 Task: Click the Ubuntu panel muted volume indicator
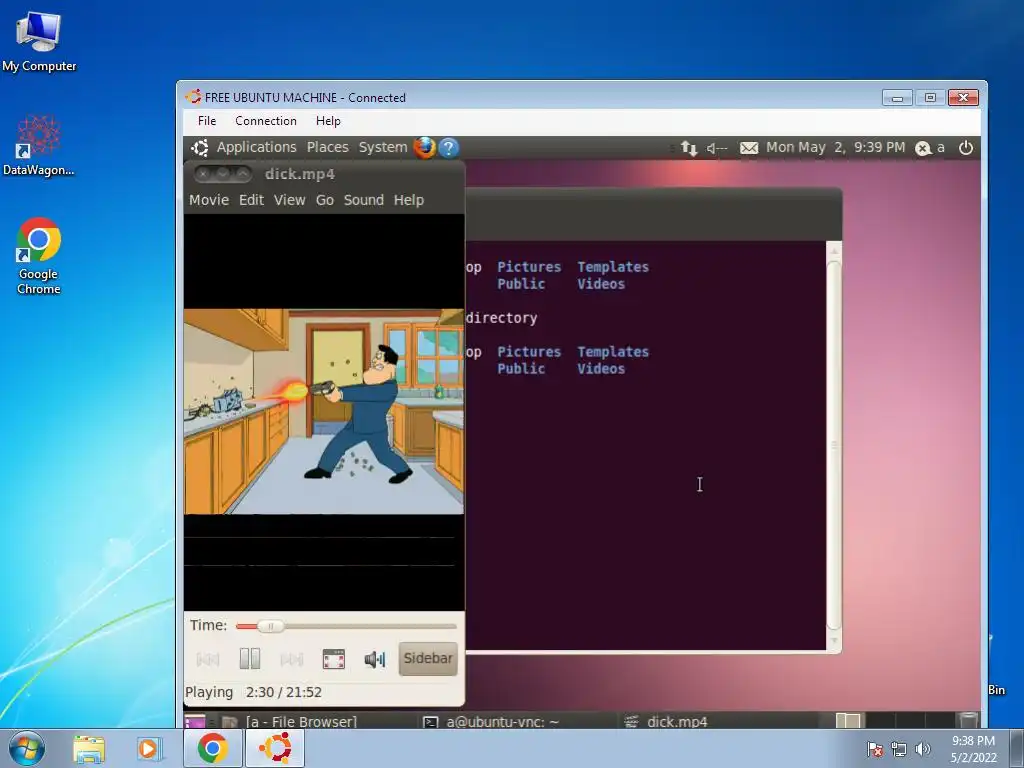pyautogui.click(x=716, y=148)
